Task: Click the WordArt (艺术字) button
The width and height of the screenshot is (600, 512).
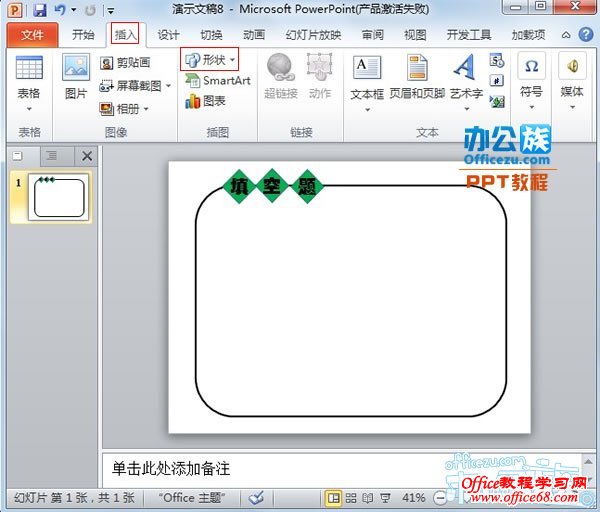Action: coord(465,76)
